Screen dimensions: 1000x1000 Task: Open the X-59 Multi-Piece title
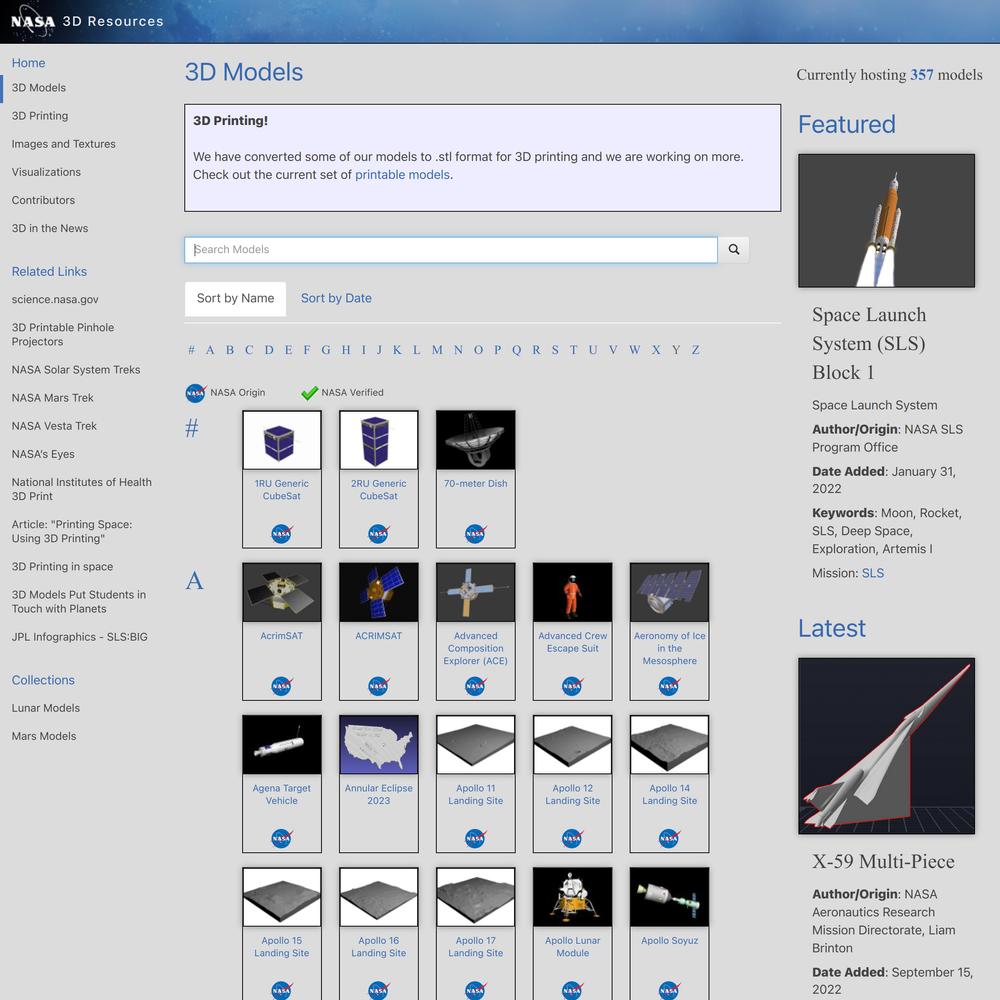[x=883, y=862]
